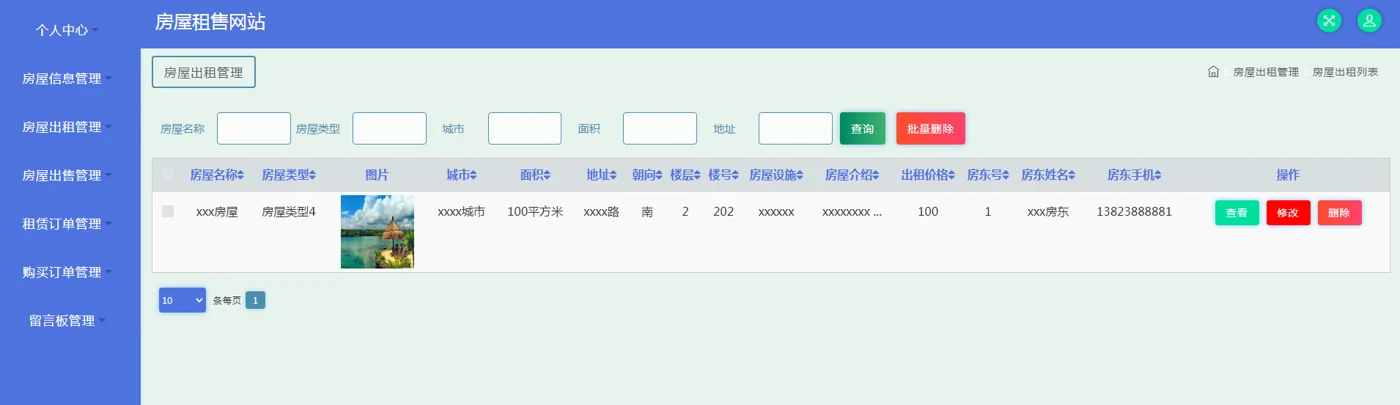
Task: Click 修改 edit button for xxx房屋
Action: 1288,212
